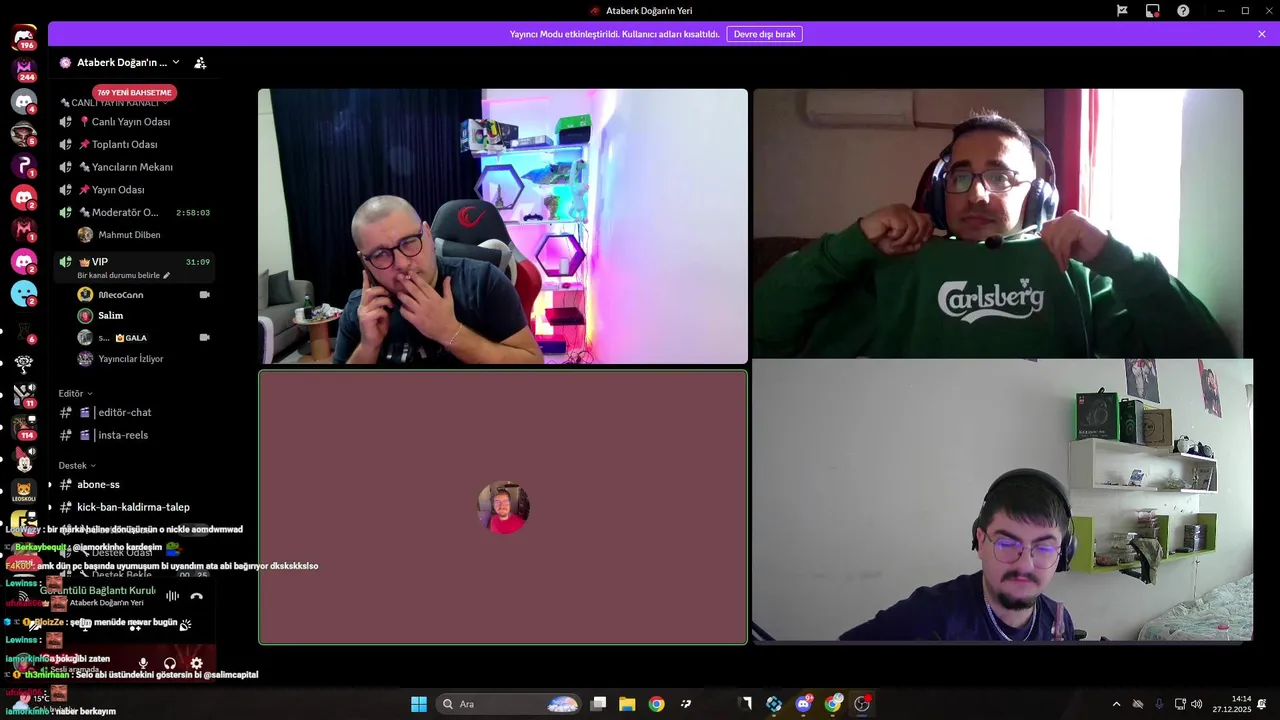The image size is (1280, 720).
Task: Open server with the 196 notification badge
Action: pos(24,38)
